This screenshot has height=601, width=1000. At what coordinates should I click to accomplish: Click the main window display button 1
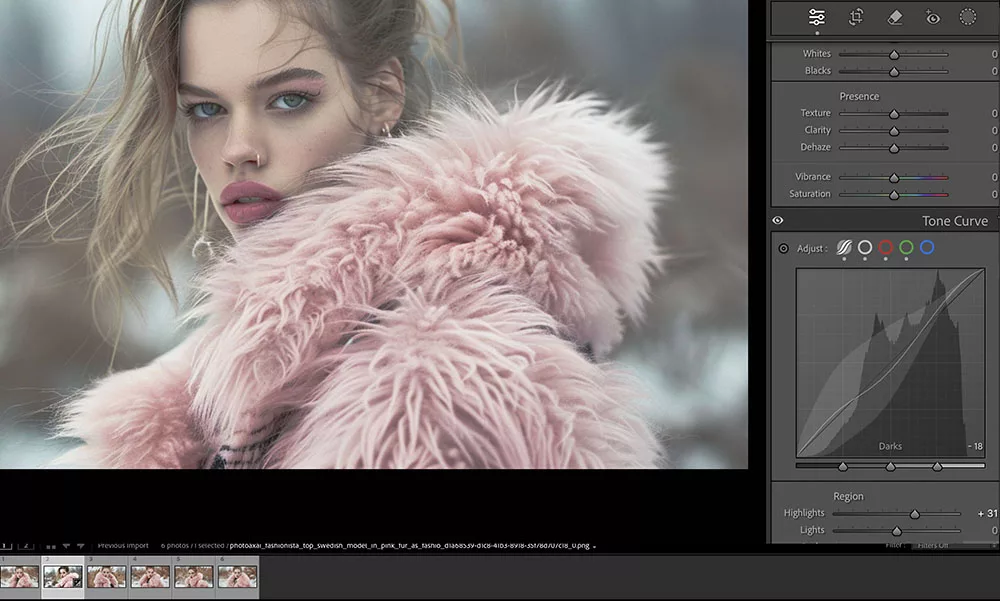6,546
